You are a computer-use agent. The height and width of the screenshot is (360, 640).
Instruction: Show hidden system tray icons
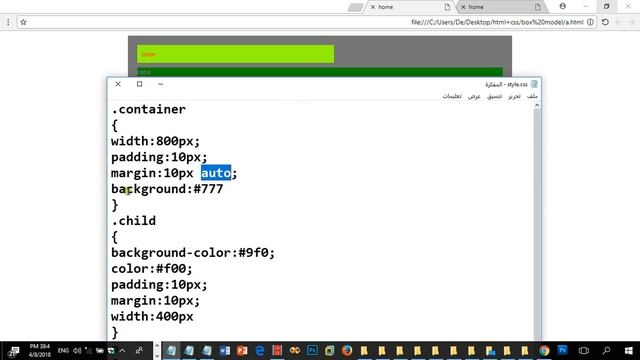[x=122, y=351]
